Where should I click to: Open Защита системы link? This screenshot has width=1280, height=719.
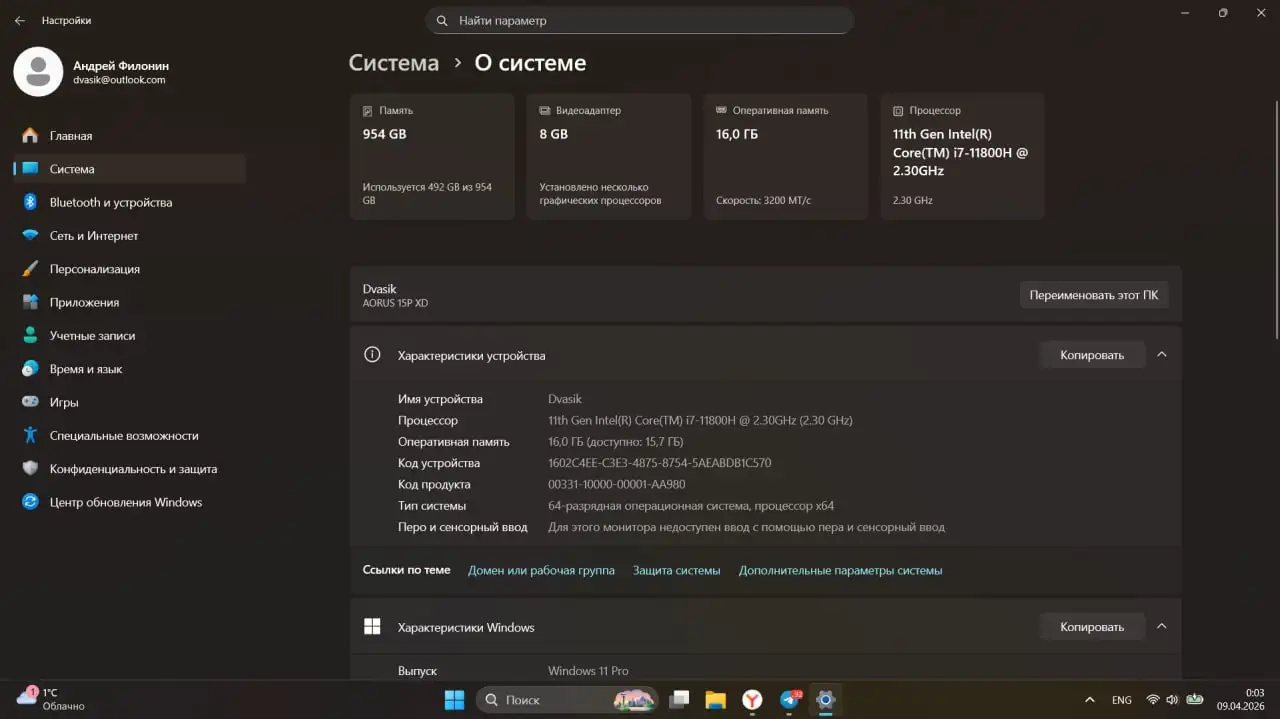[x=676, y=570]
